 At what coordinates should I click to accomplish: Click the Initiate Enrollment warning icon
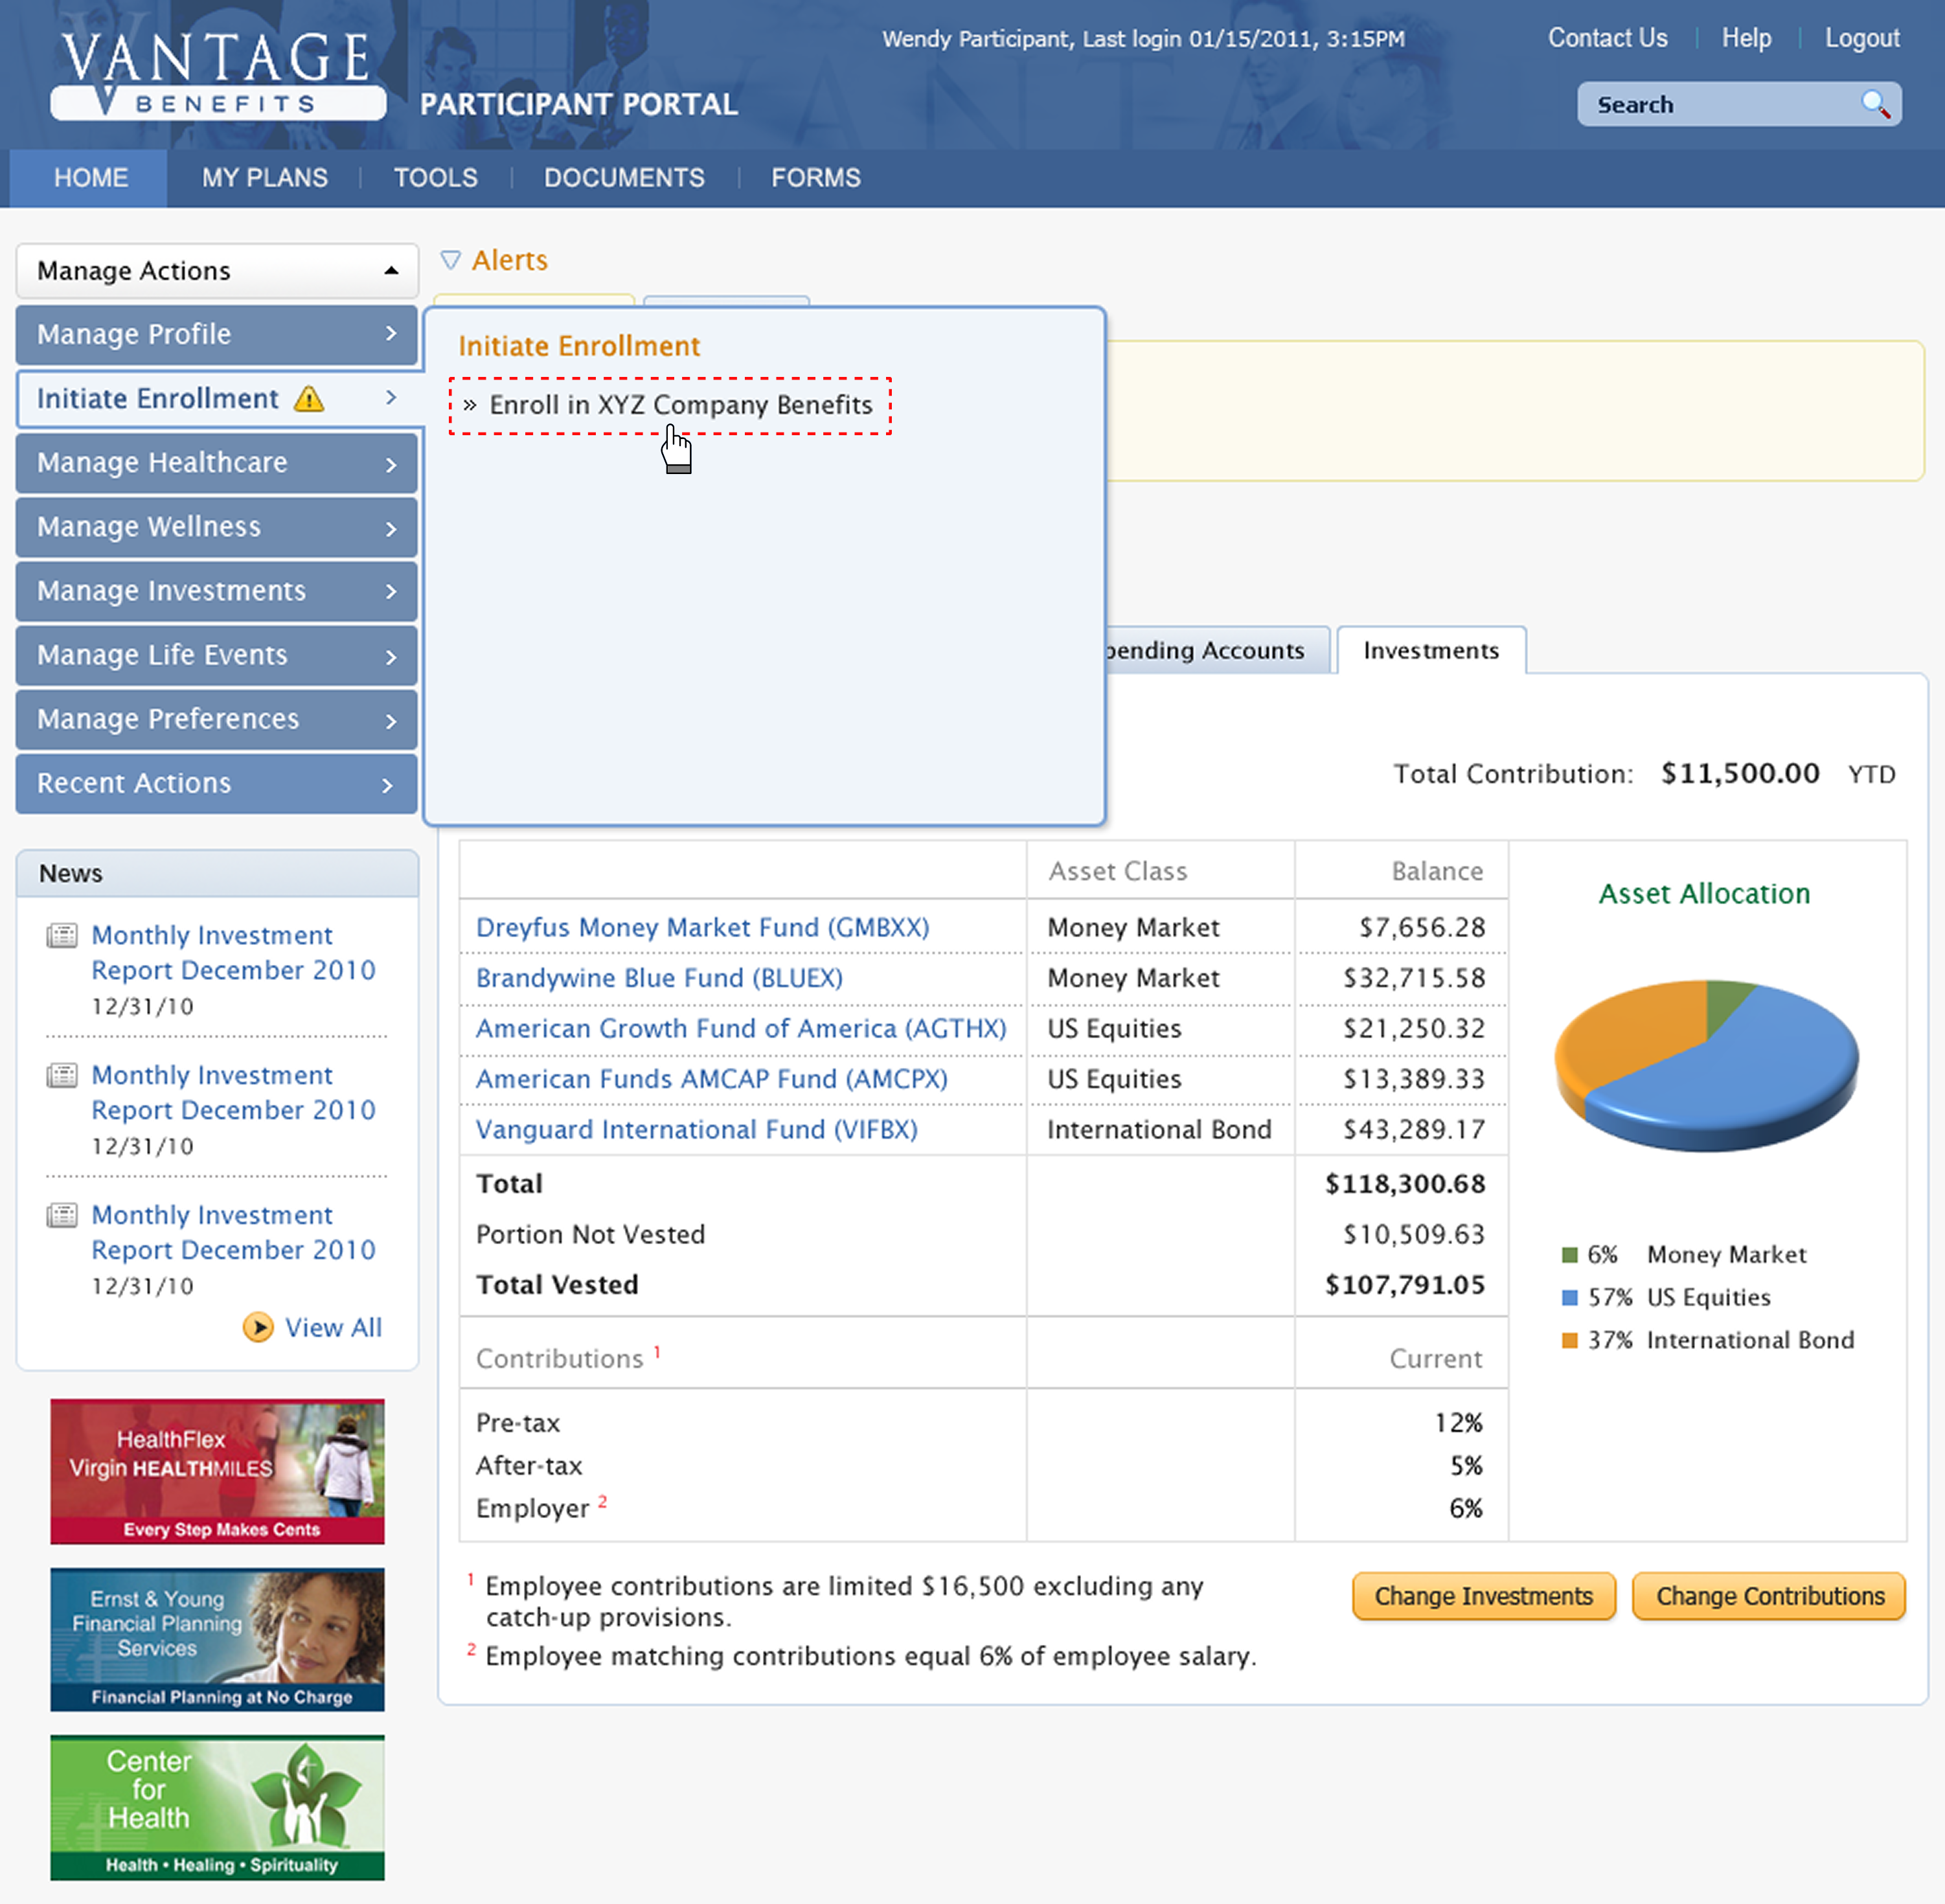click(x=309, y=399)
